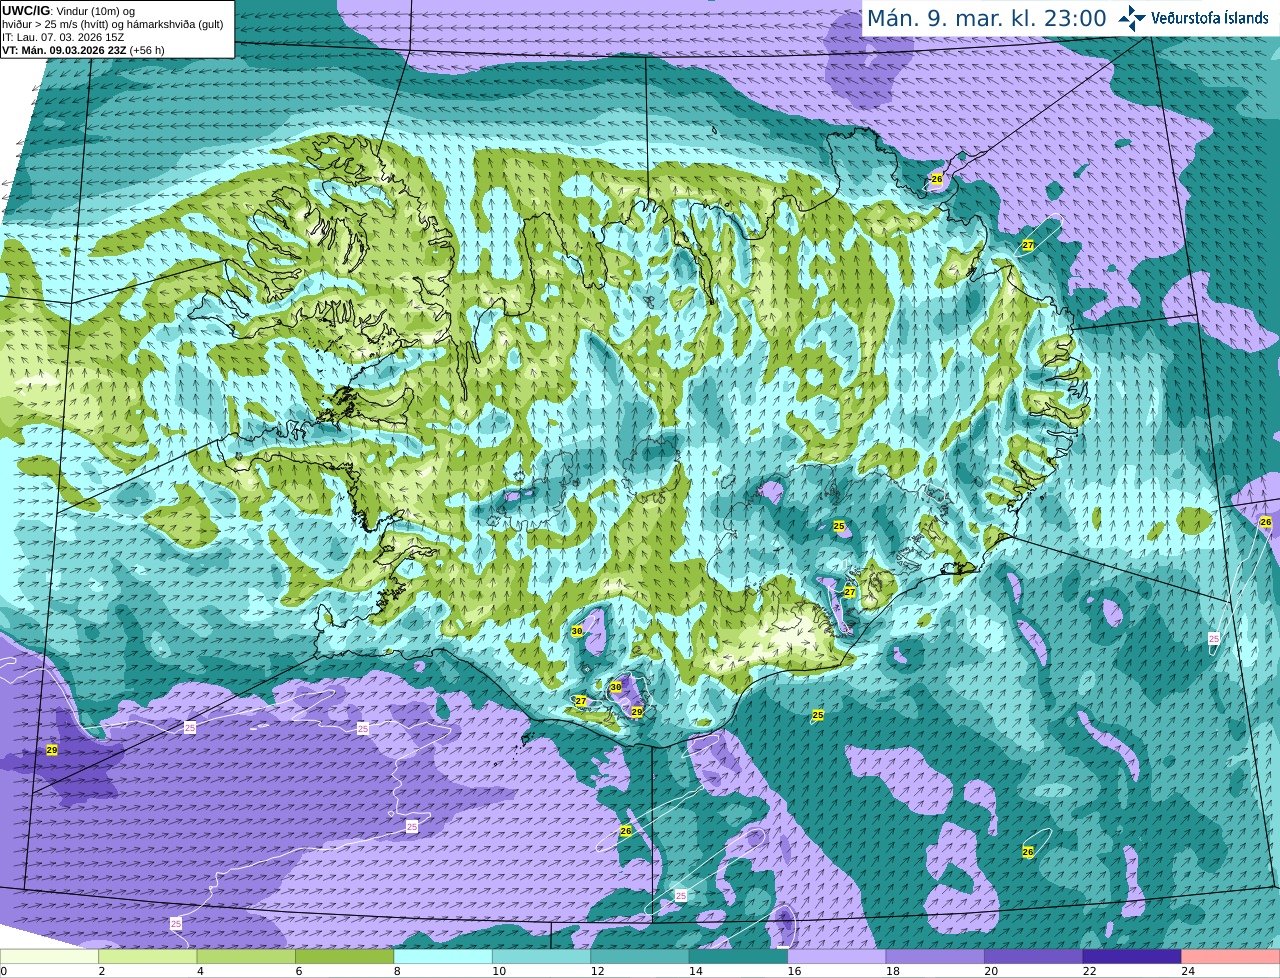Click the 'IT: Lau. 07. 03. 2026 15Z' line

point(63,37)
